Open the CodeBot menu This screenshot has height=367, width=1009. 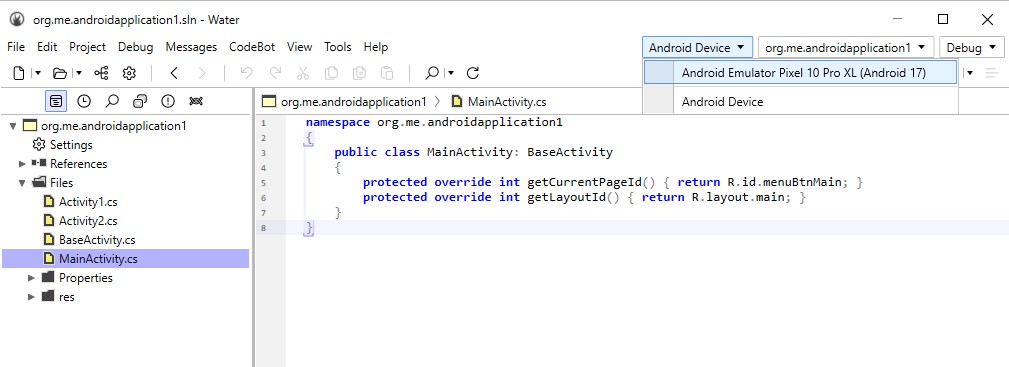point(252,47)
